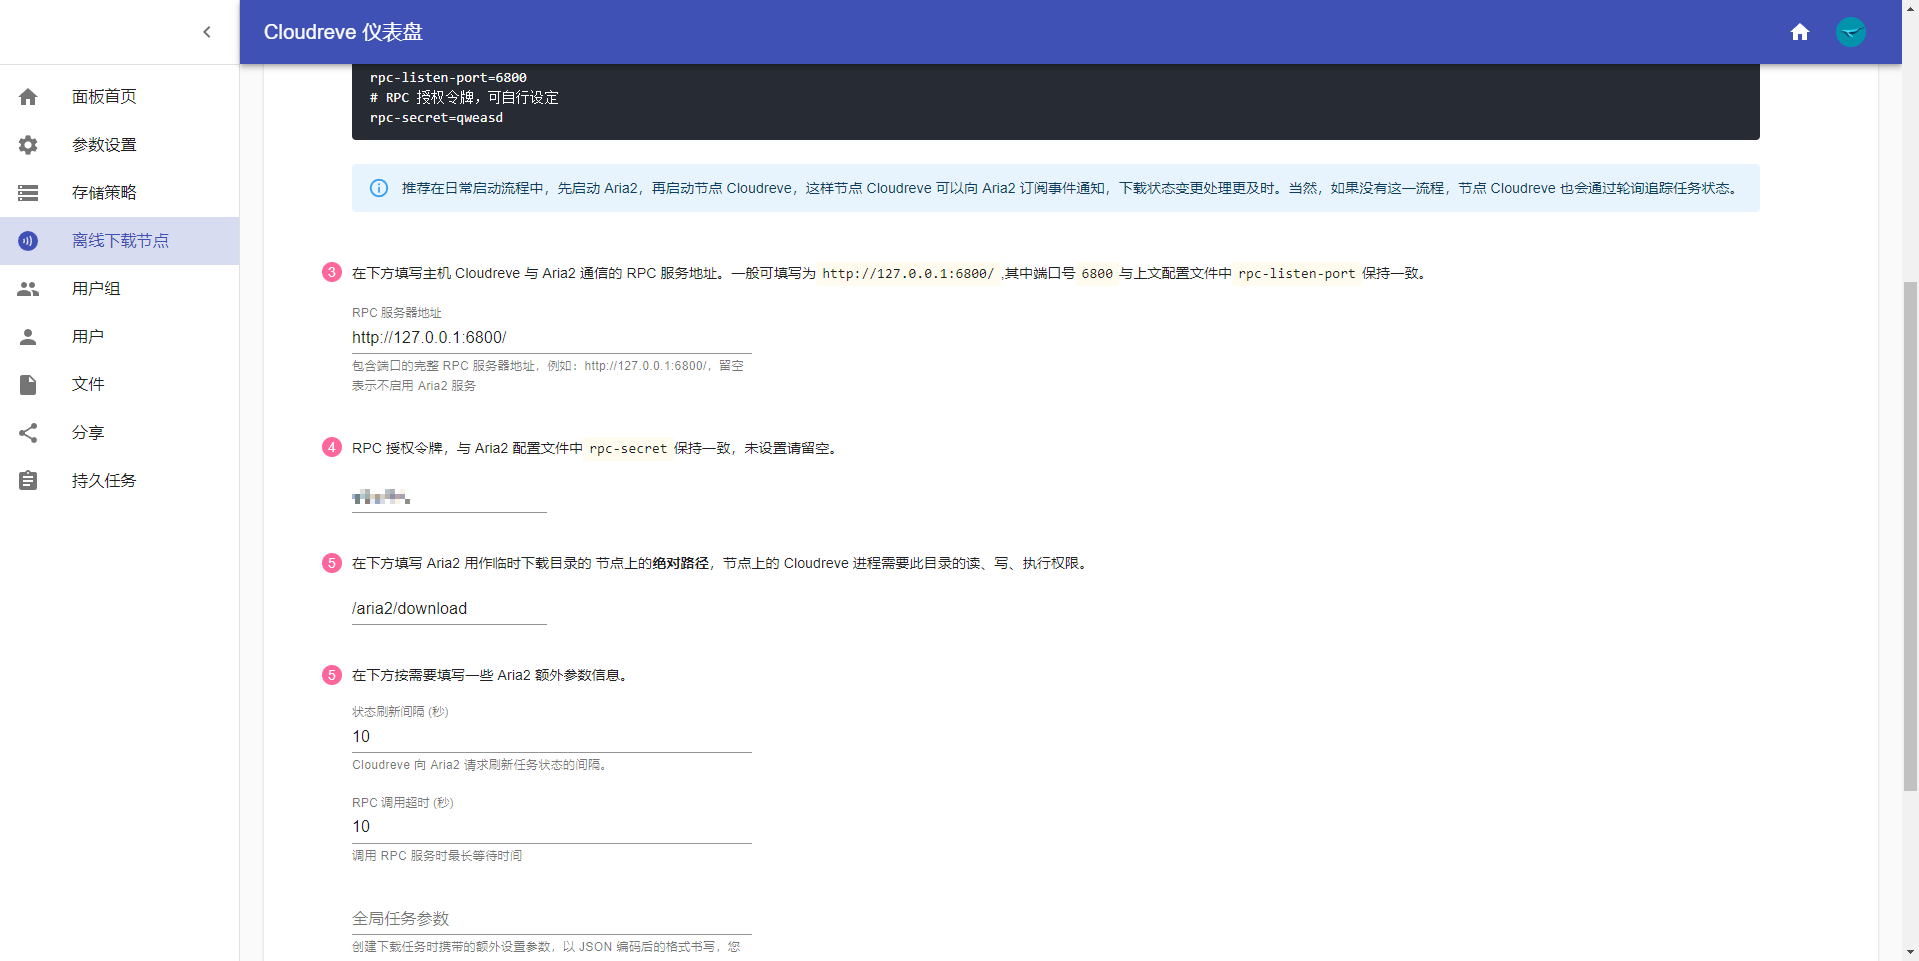Click the http://127.0.0.1:6800/ inline code
Screen dimensions: 1919x961
coord(908,274)
